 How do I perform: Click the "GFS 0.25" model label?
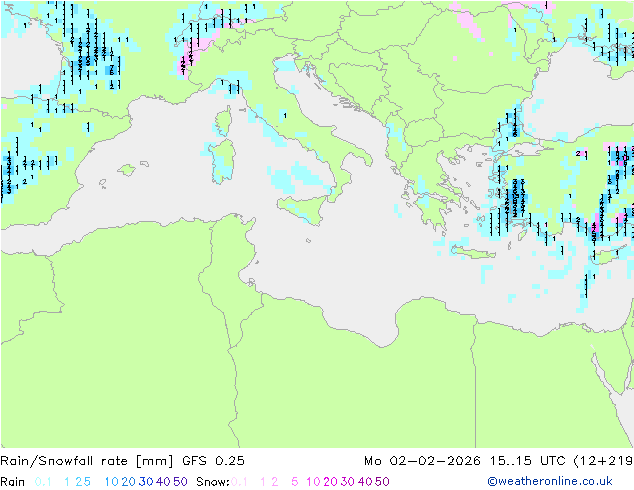click(x=213, y=460)
